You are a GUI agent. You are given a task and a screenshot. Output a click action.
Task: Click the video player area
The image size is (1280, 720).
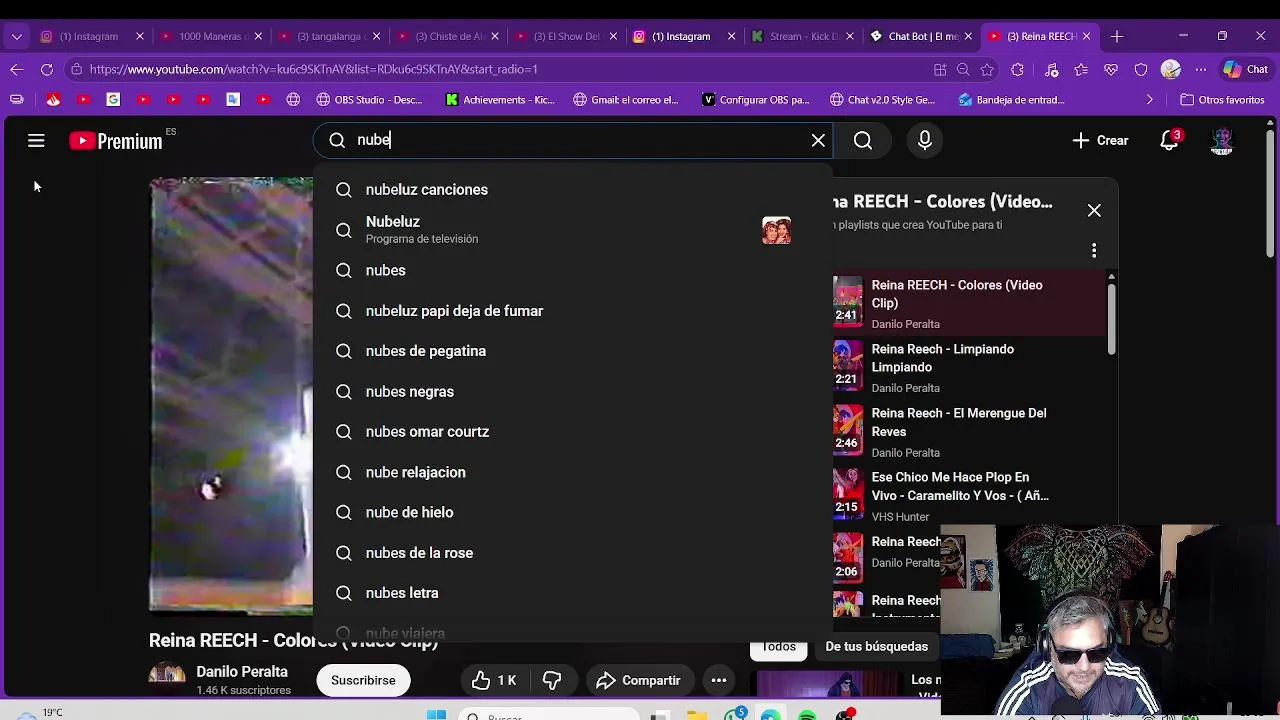(231, 395)
